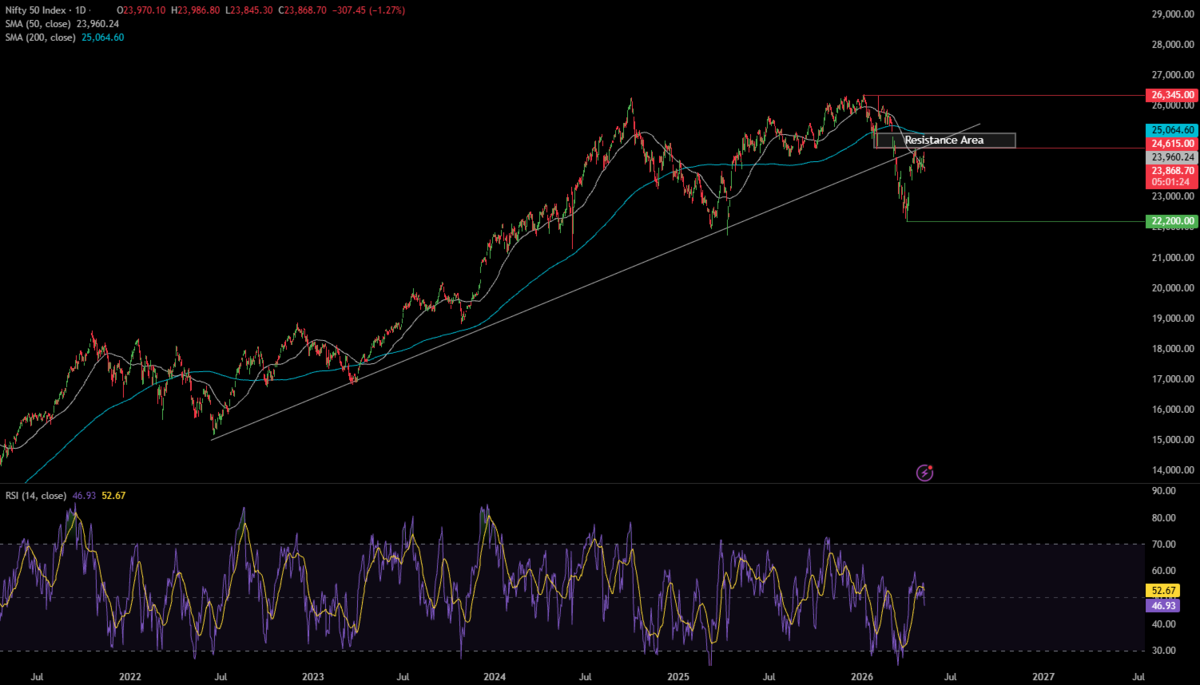The width and height of the screenshot is (1200, 685).
Task: Select the SMA (50, close) indicator legend
Action: (x=38, y=23)
